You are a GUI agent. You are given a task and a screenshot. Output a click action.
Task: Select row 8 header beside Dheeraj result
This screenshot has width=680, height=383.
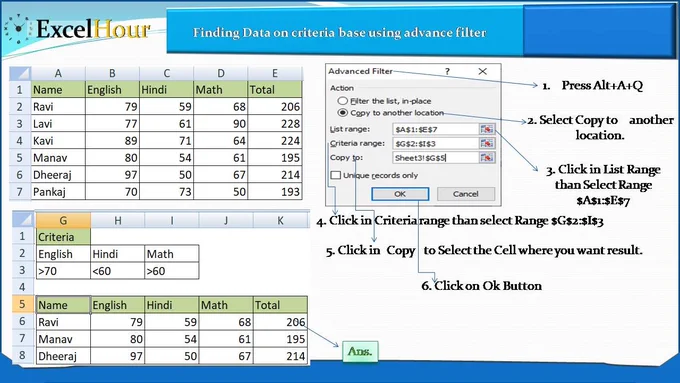pos(23,356)
